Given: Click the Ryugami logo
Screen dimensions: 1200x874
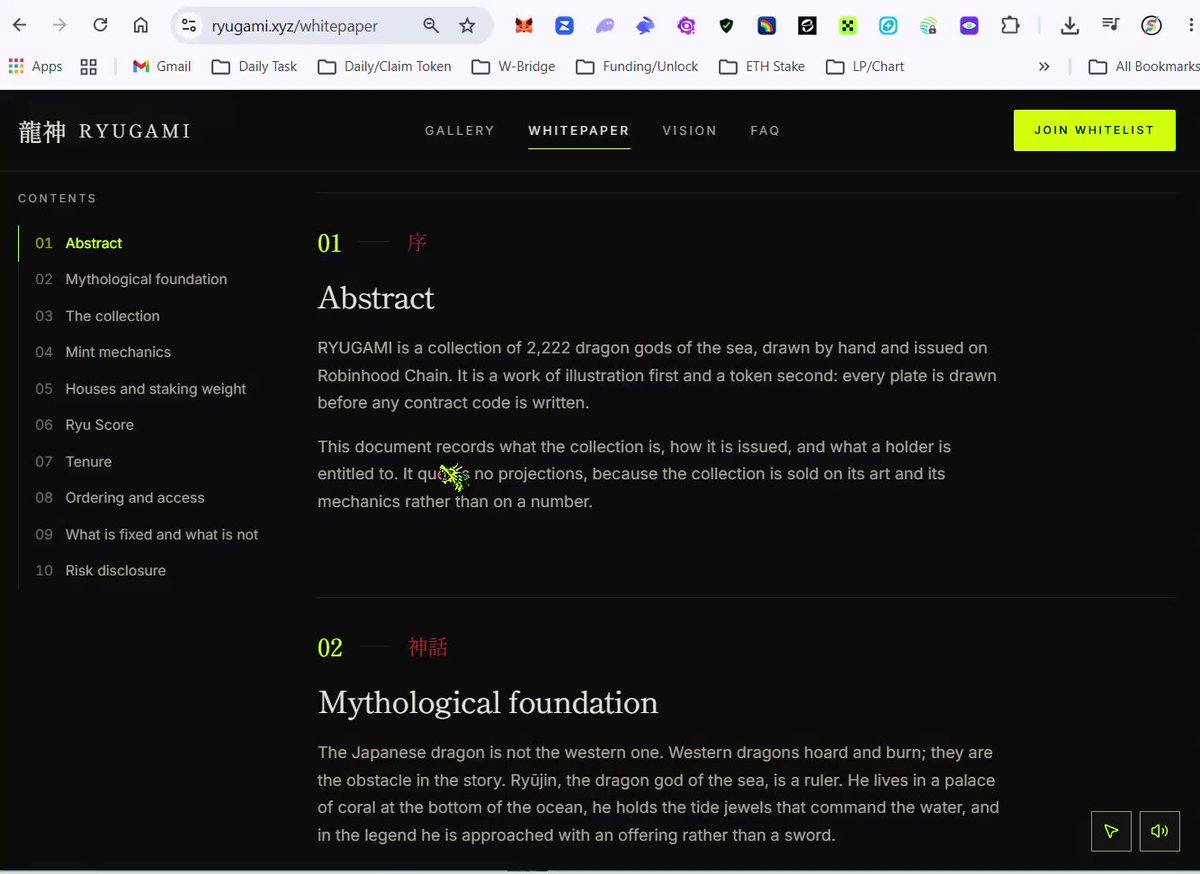Looking at the screenshot, I should (x=105, y=131).
